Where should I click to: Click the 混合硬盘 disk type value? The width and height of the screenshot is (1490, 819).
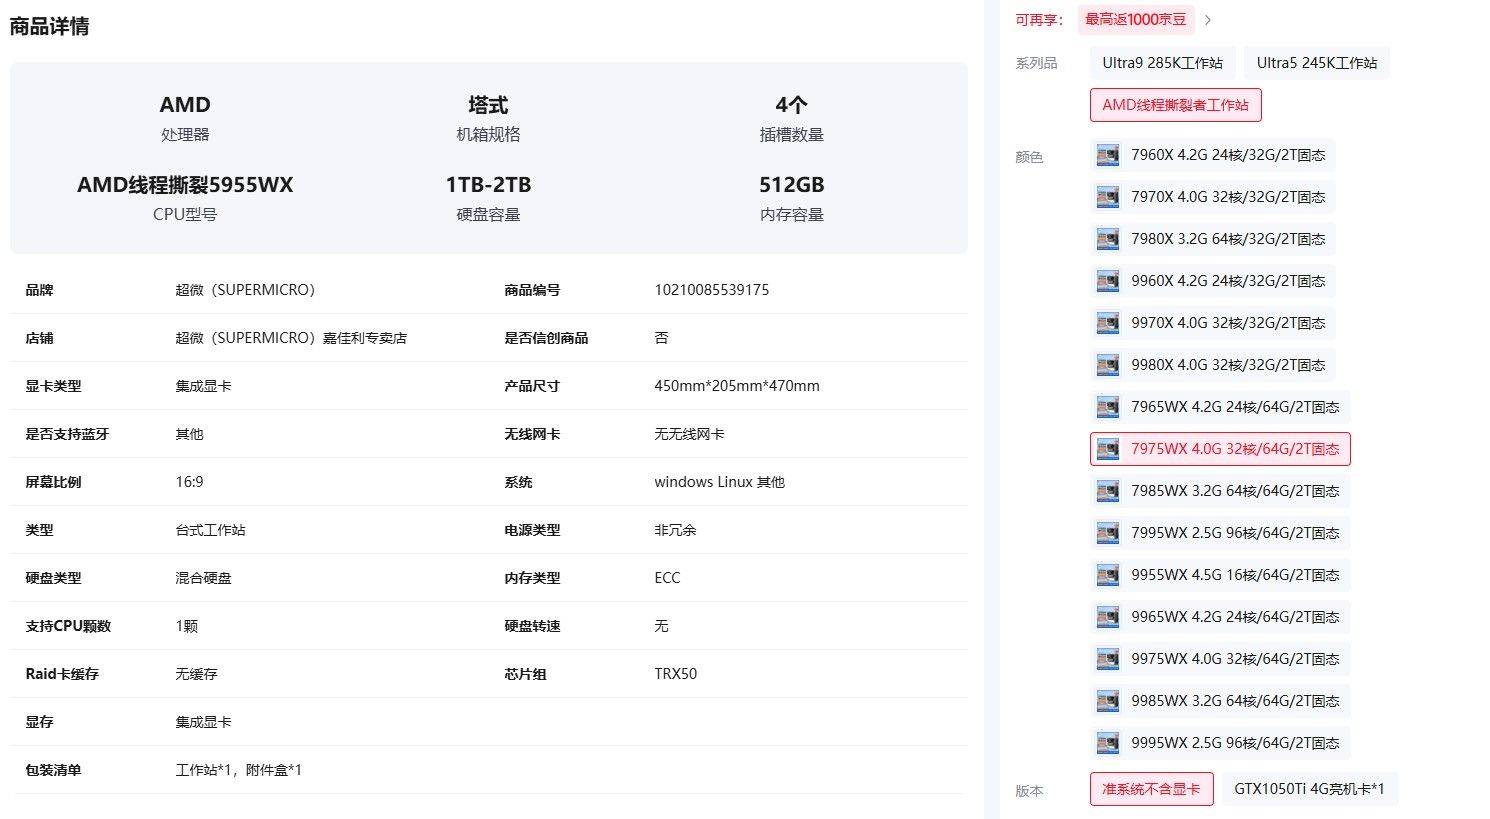[x=203, y=578]
